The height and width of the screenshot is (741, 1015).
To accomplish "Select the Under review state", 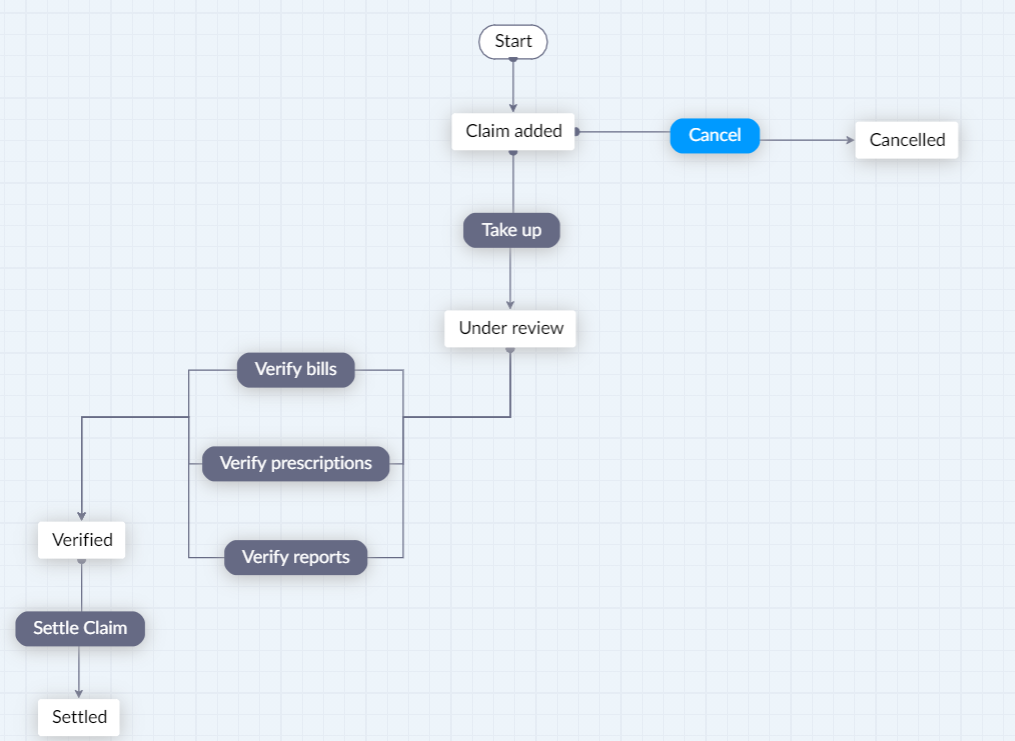I will 510,328.
